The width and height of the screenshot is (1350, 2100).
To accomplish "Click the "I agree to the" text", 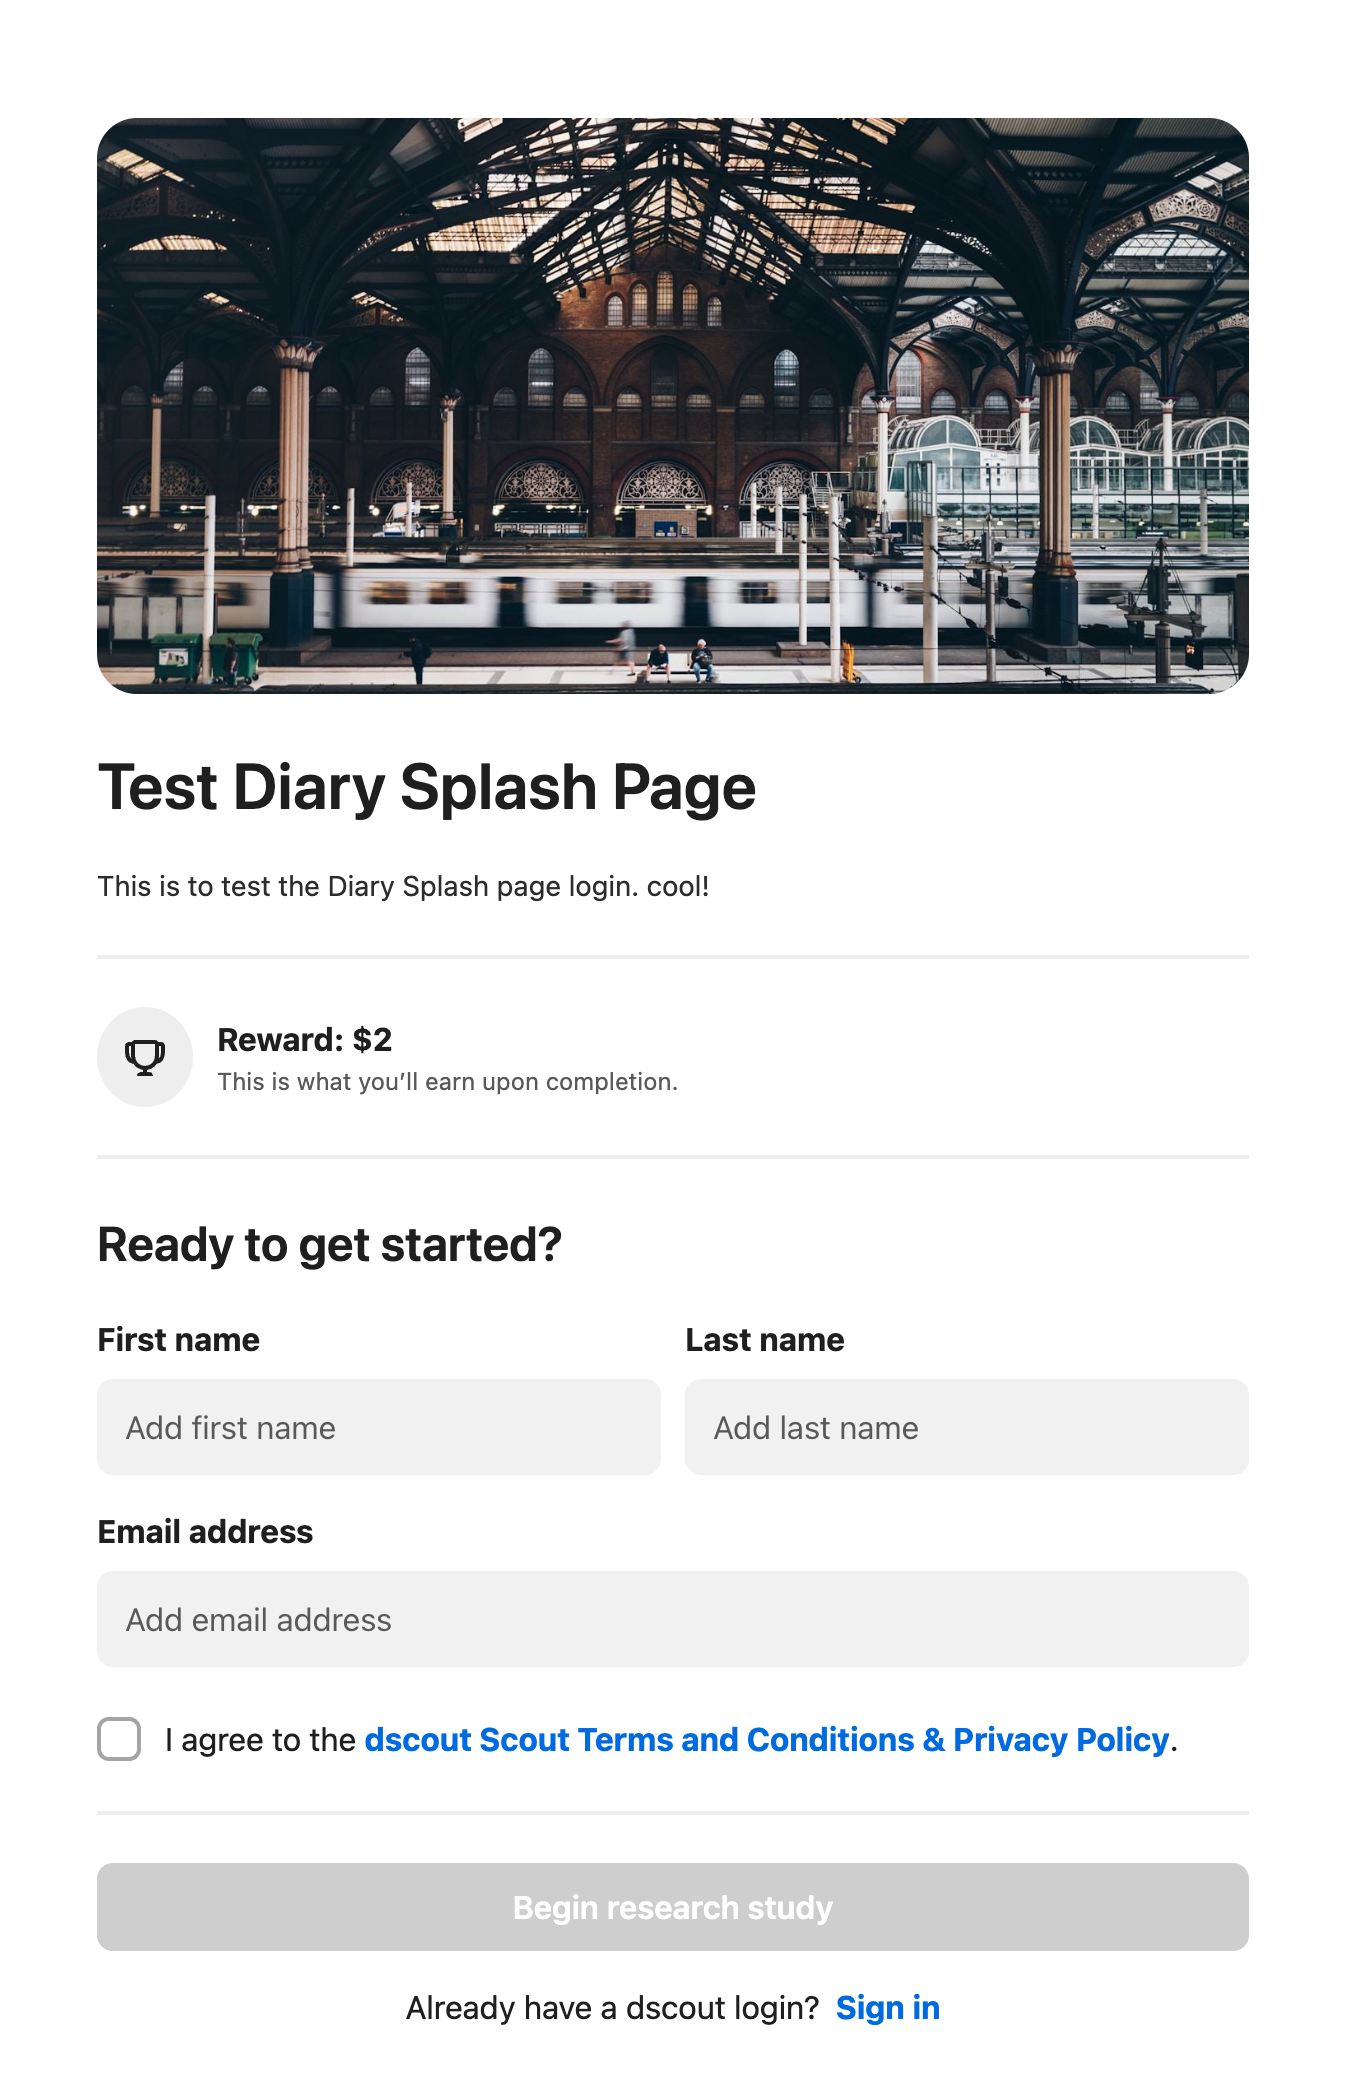I will (261, 1740).
